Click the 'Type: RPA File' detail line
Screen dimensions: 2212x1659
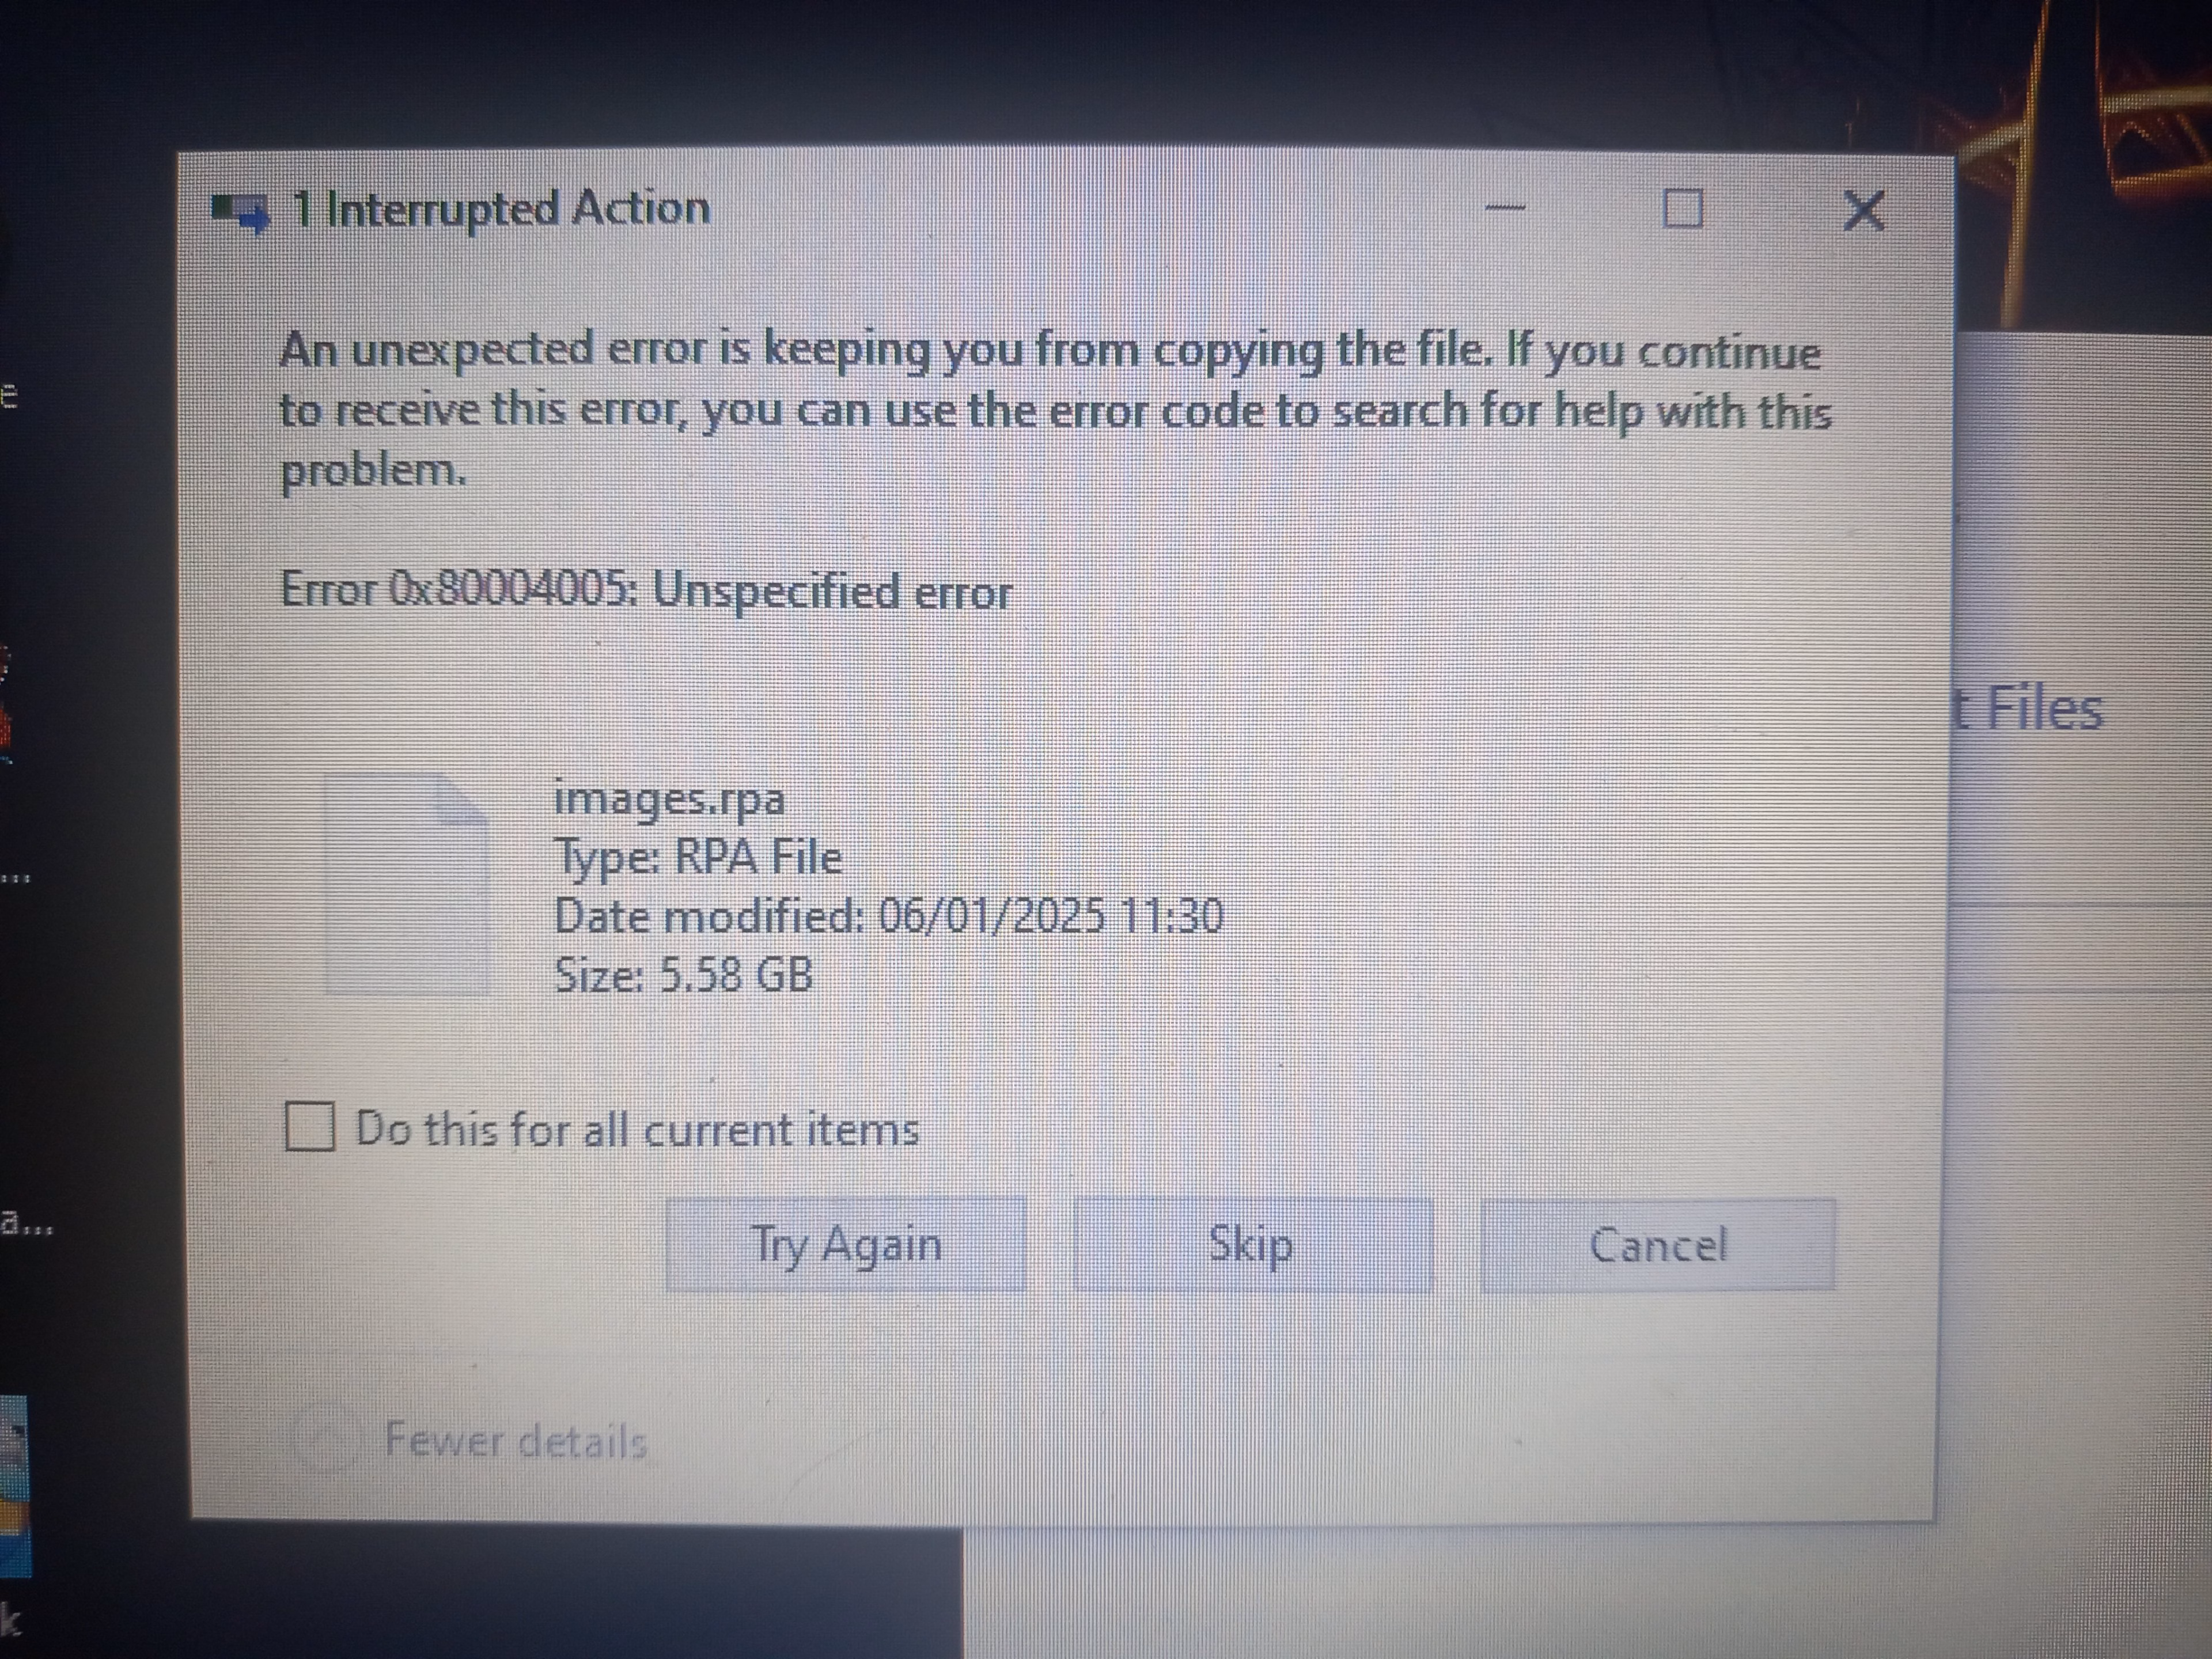tap(698, 857)
